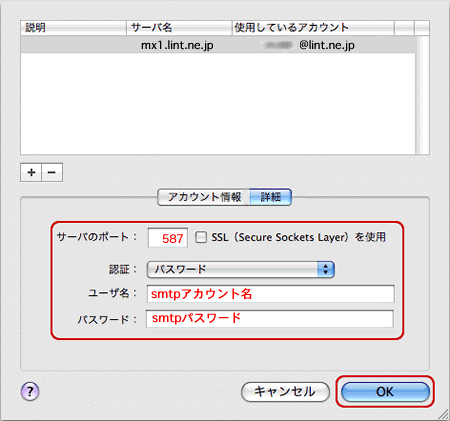Screen dimensions: 450x421
Task: Open help with the question mark icon
Action: (x=30, y=391)
